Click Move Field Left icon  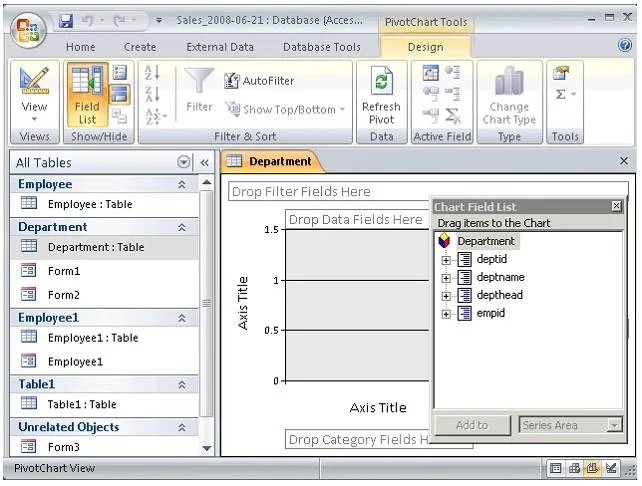tap(430, 94)
